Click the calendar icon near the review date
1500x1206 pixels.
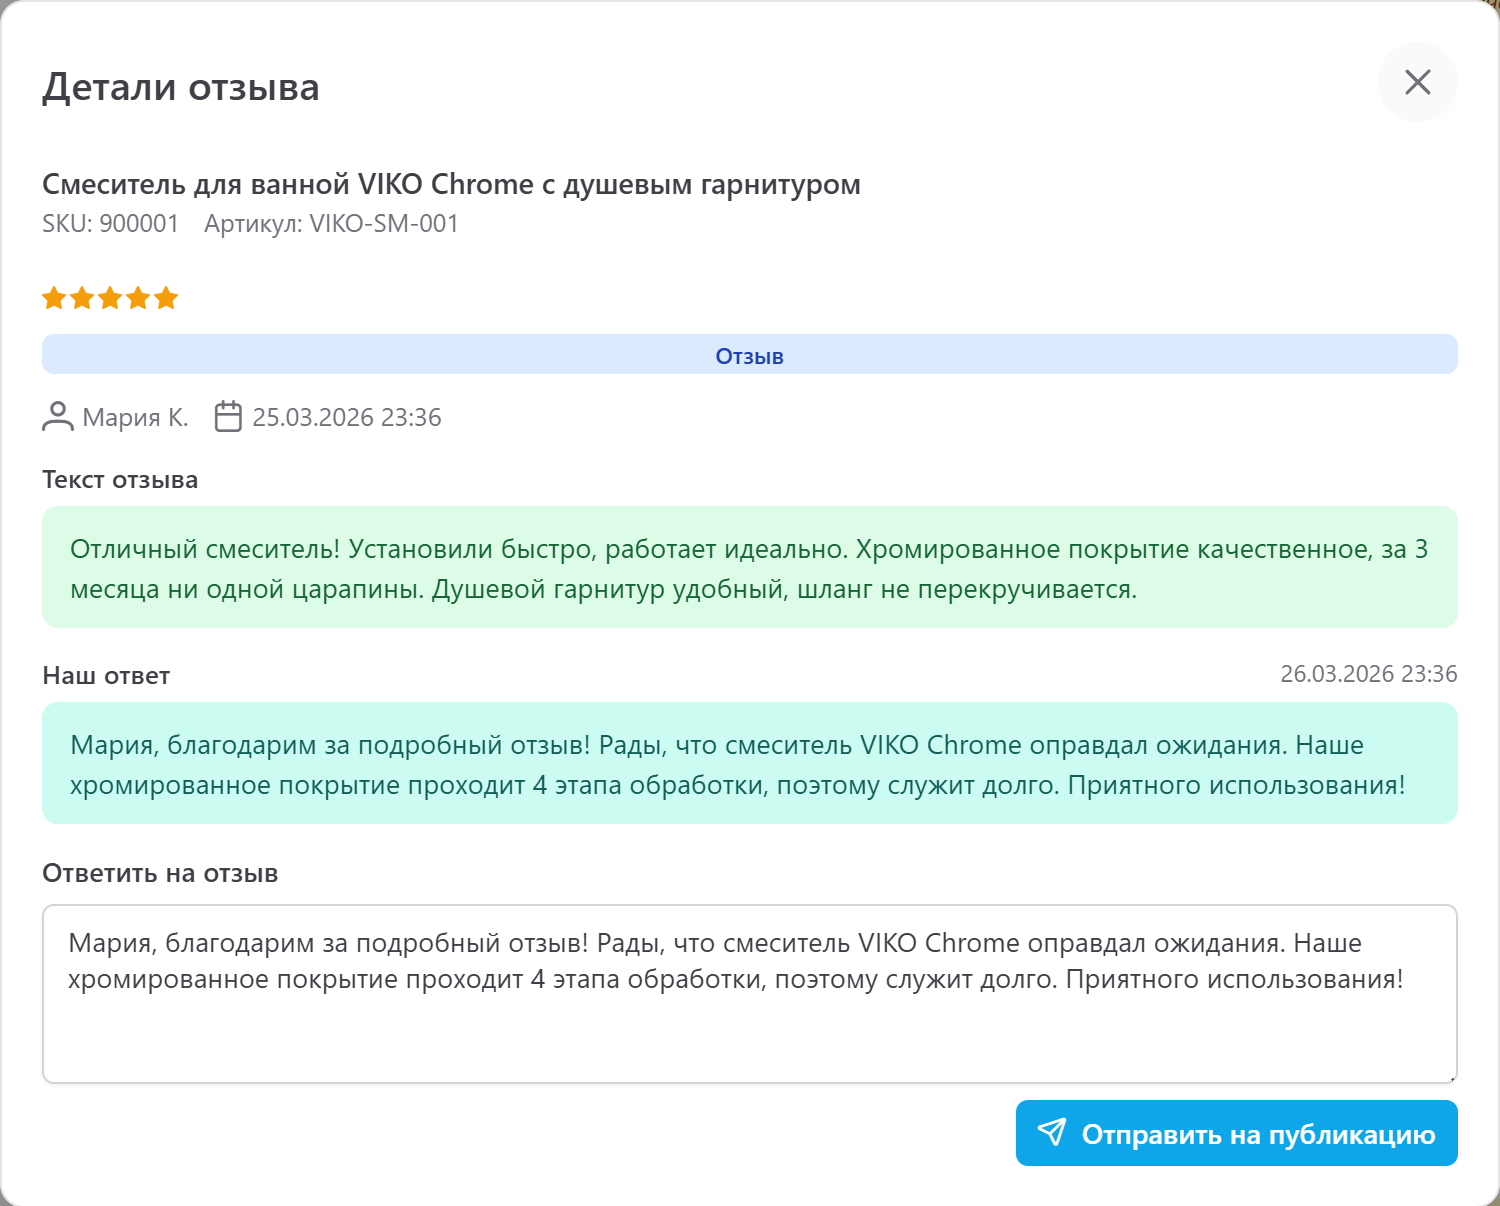[229, 417]
